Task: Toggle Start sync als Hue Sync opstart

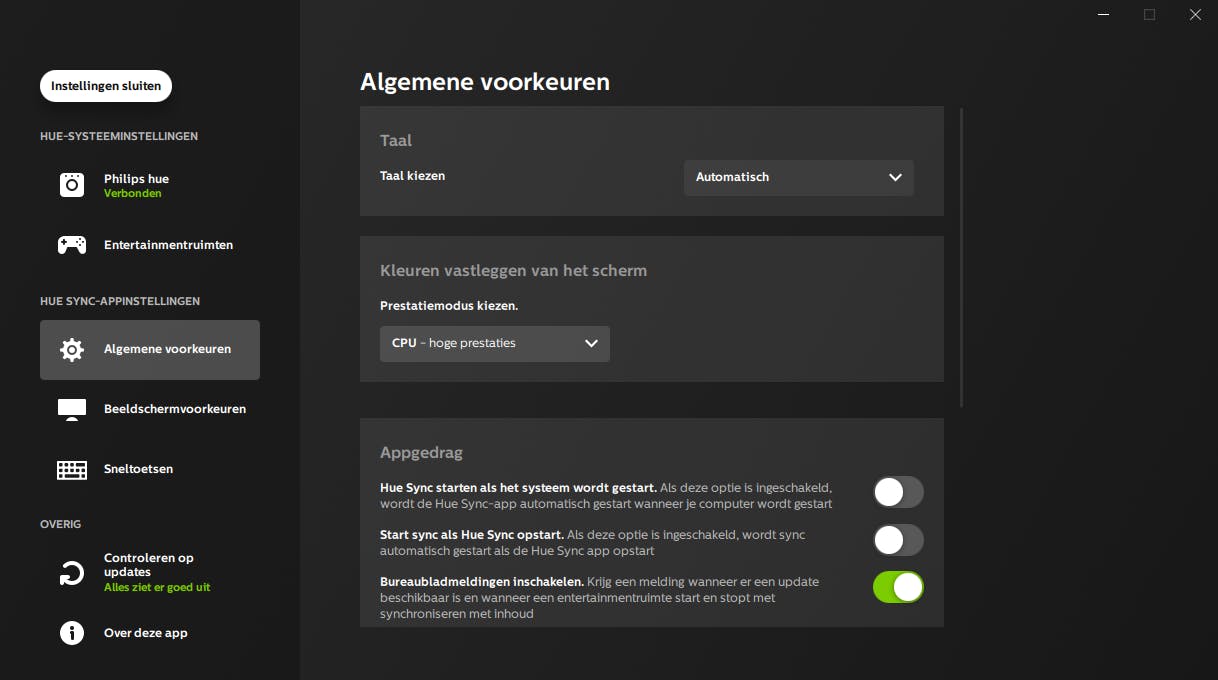Action: tap(898, 540)
